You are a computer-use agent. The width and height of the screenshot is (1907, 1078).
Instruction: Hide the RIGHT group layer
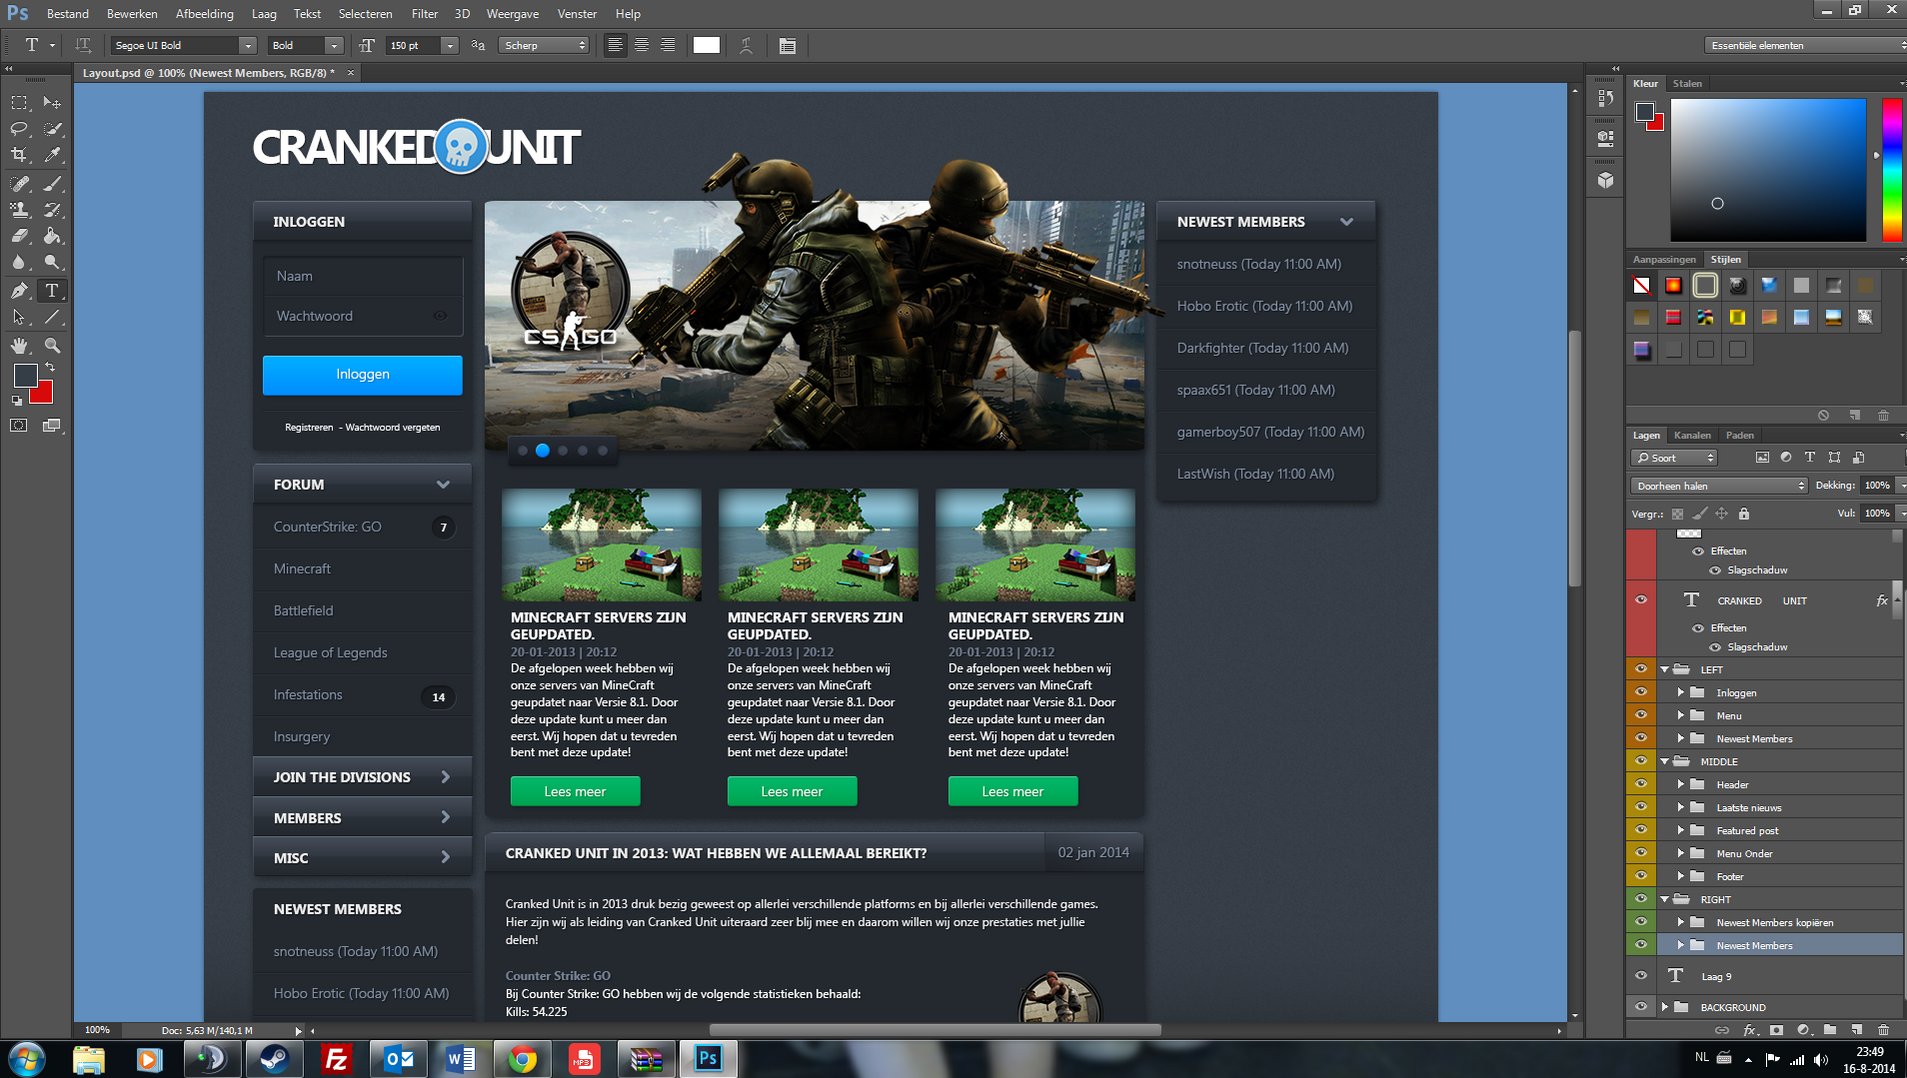(1641, 899)
